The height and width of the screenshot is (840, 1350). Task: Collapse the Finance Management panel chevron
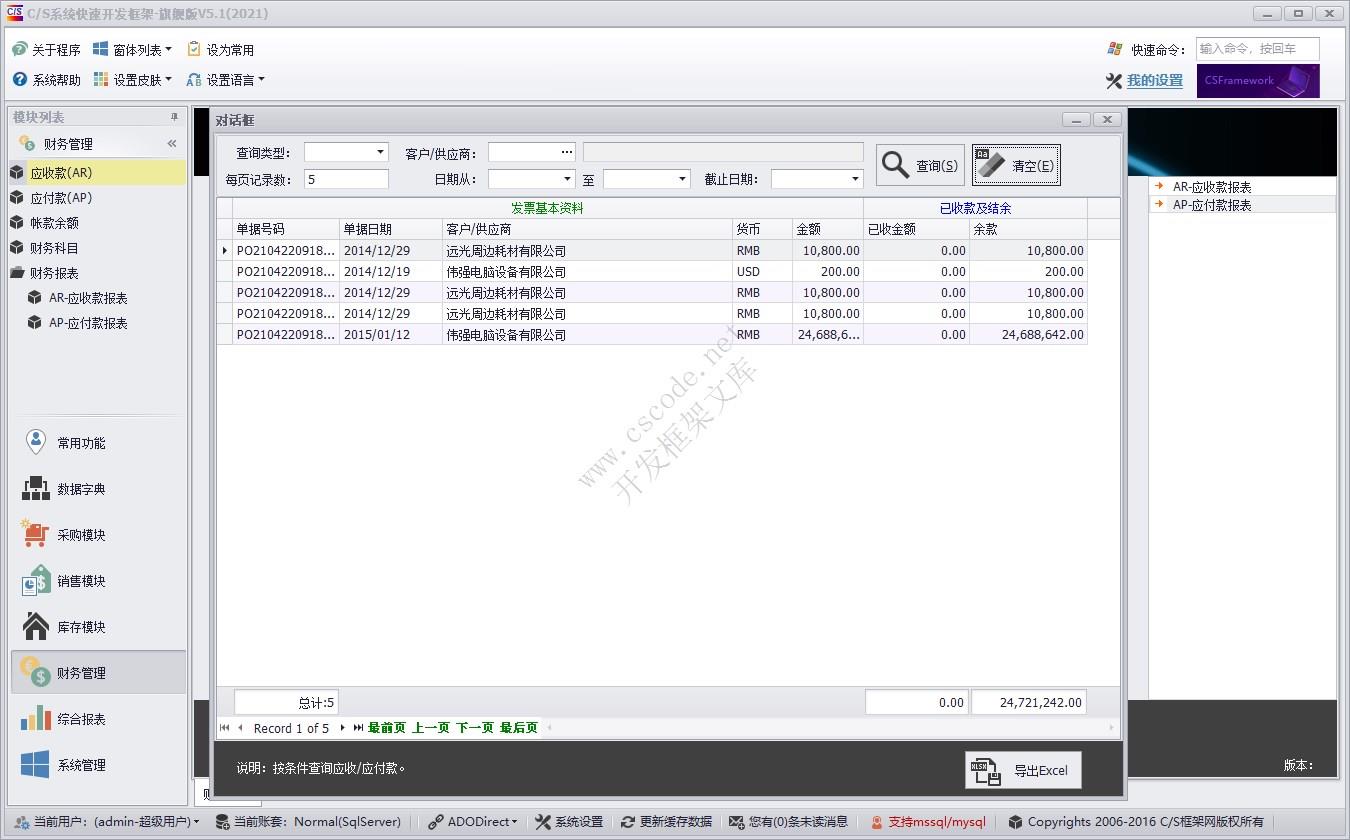pyautogui.click(x=172, y=144)
